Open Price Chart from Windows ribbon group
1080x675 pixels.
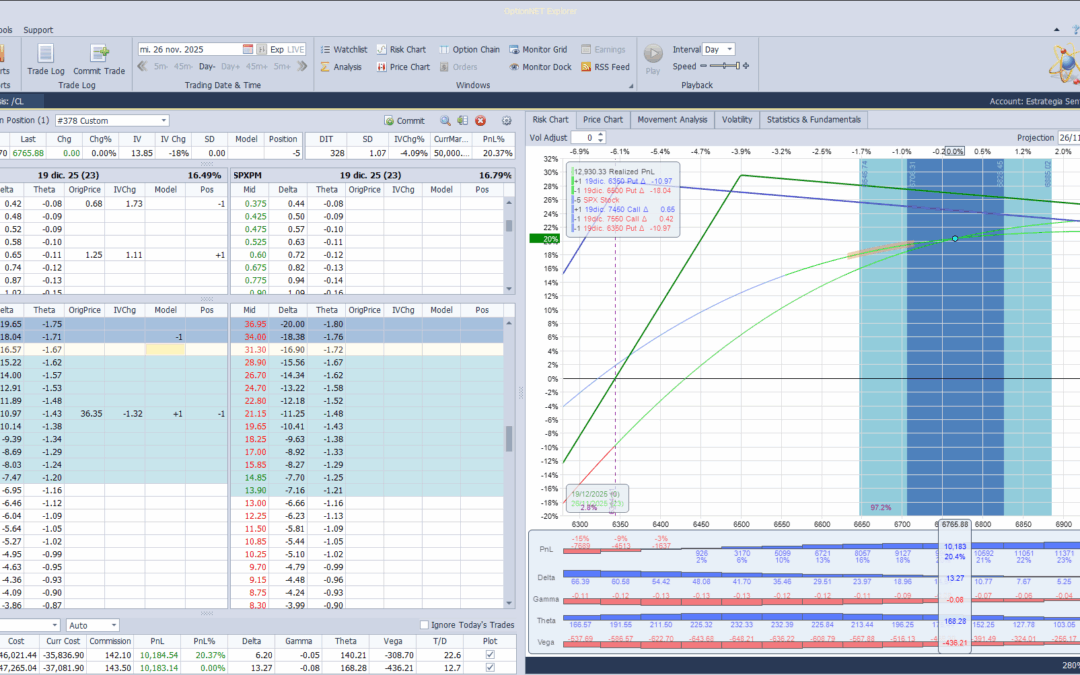(403, 67)
